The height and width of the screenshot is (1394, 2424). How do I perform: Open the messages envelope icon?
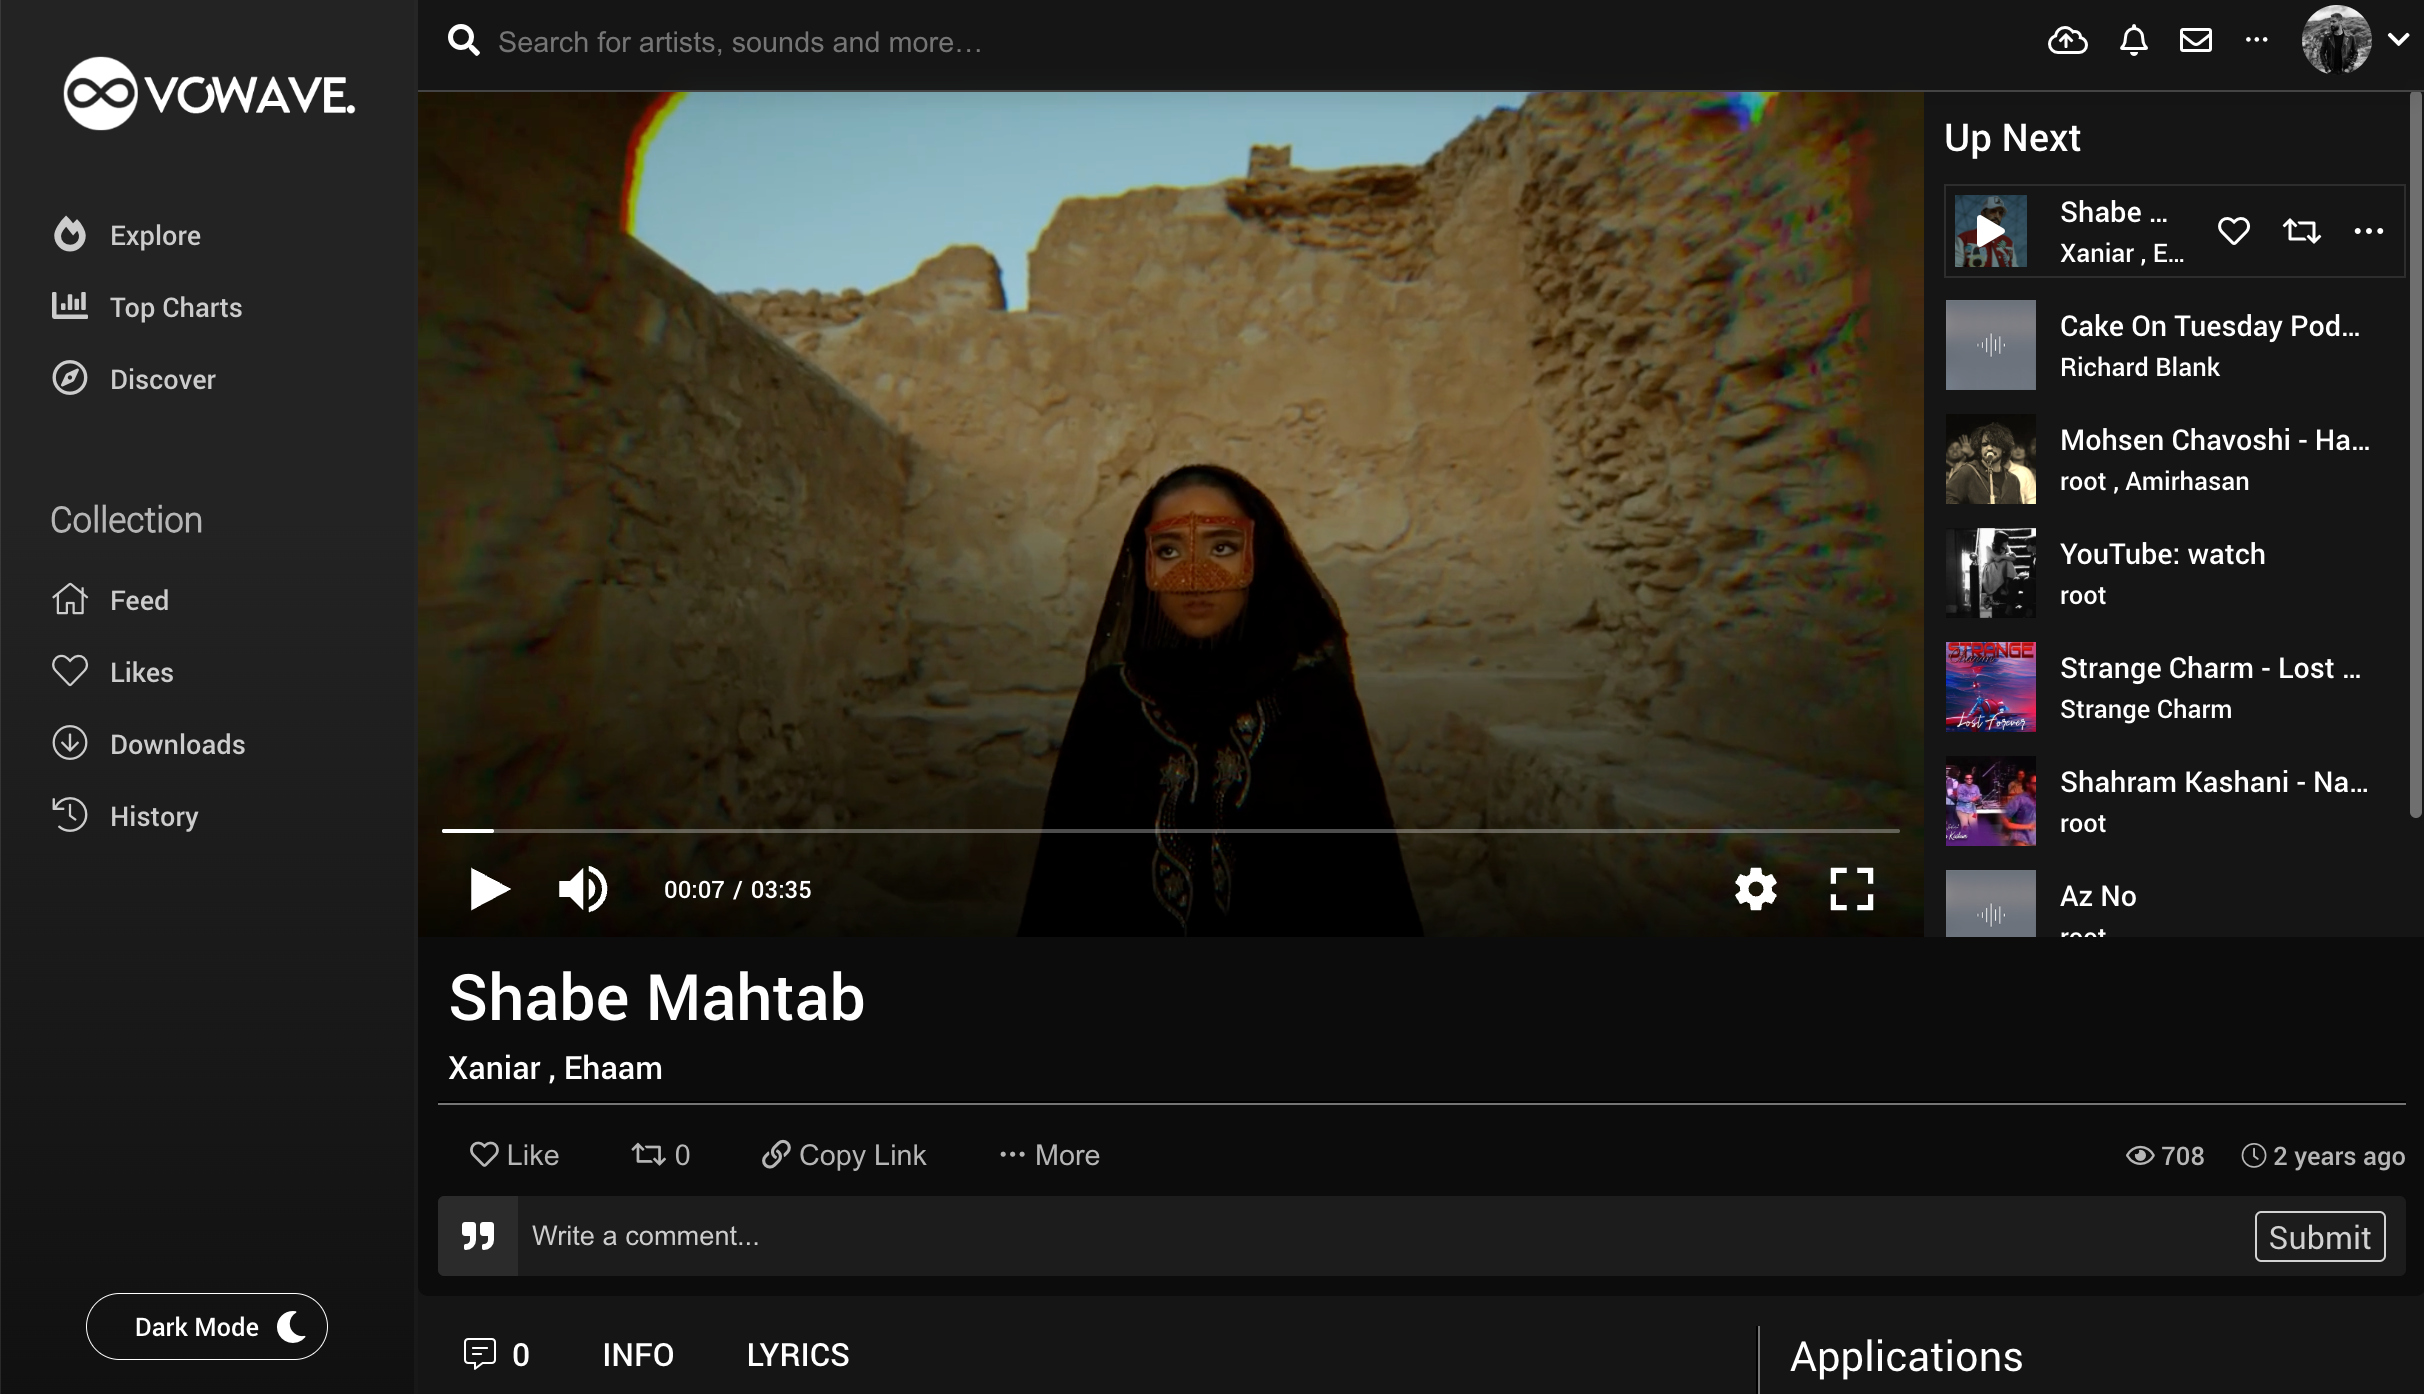(x=2196, y=40)
